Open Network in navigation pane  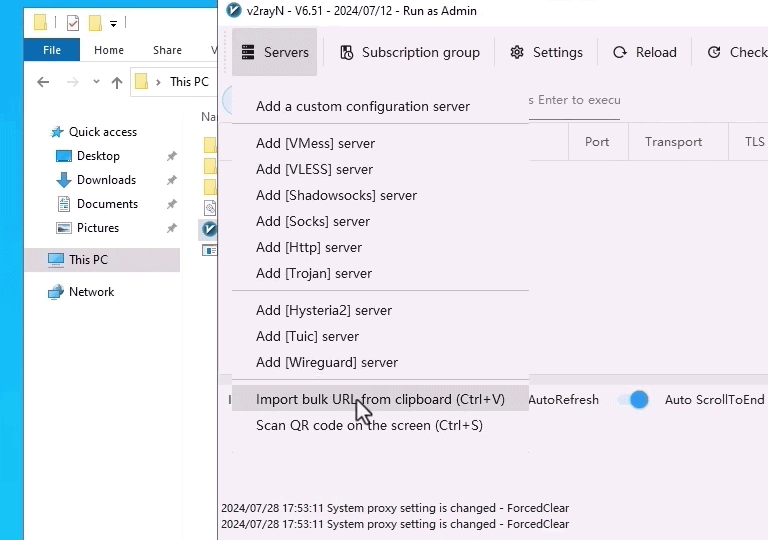[x=91, y=292]
